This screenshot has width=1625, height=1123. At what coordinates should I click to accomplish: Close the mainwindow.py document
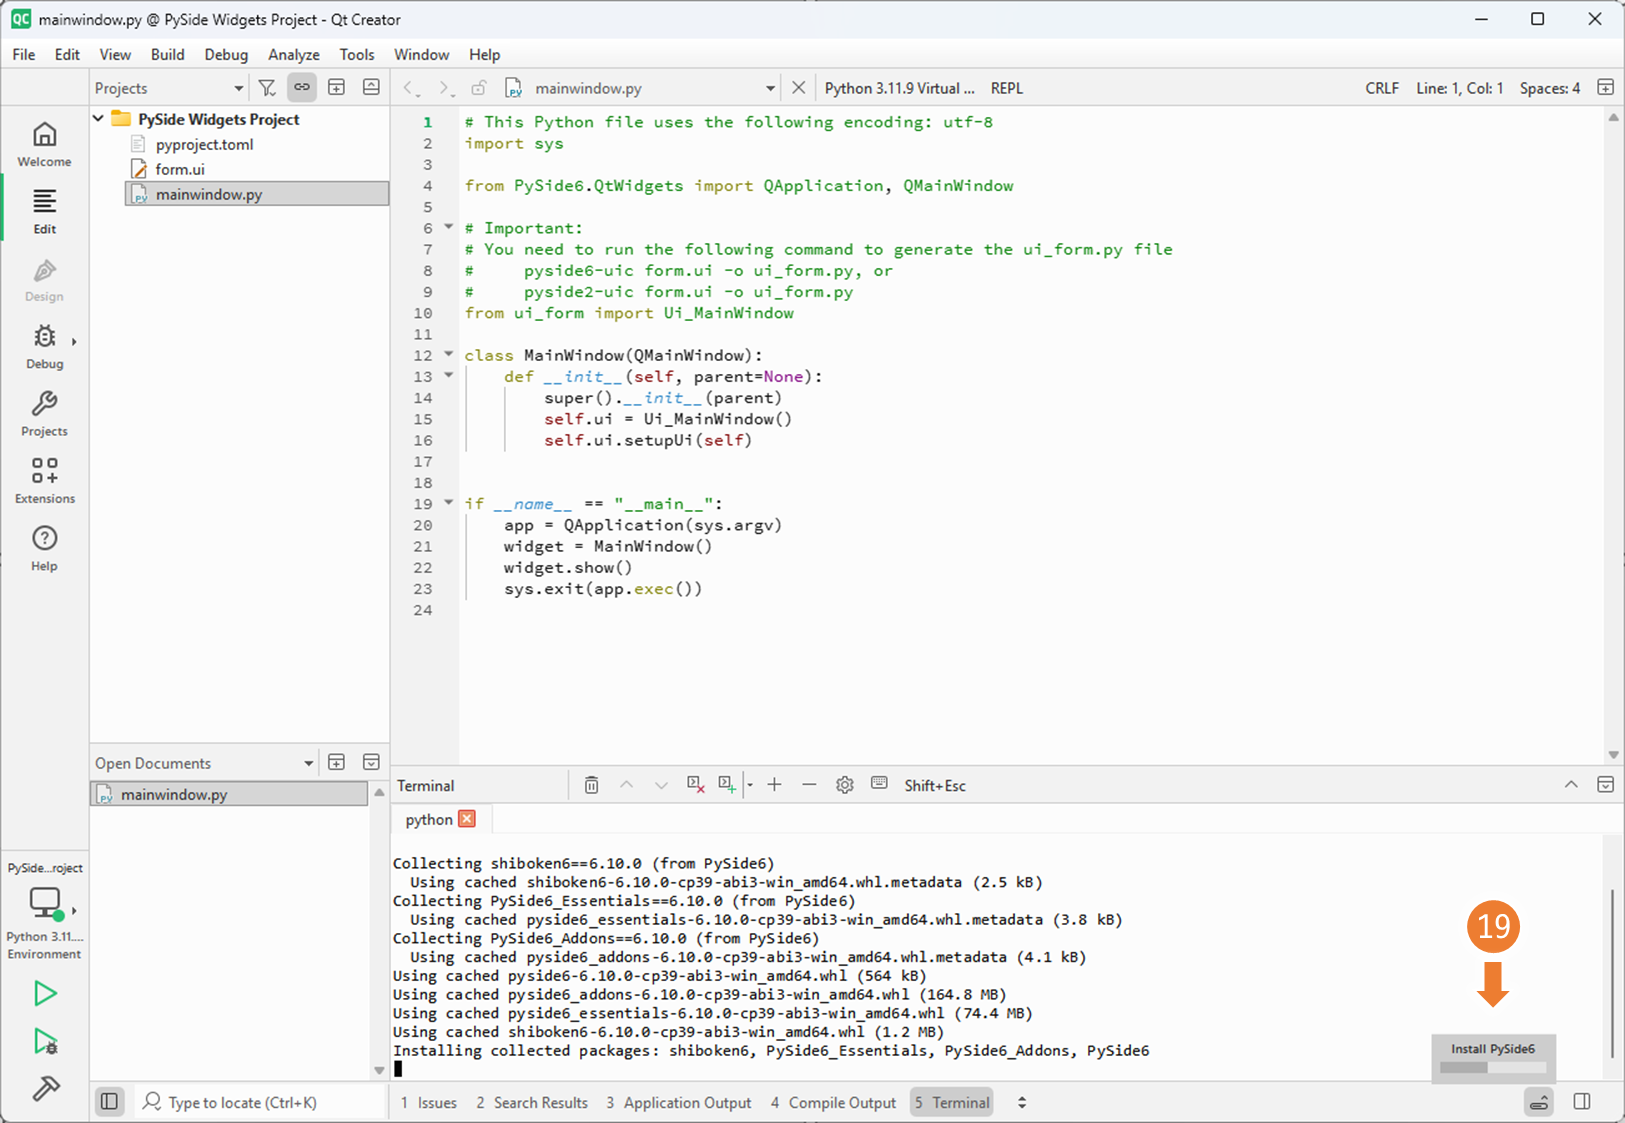pyautogui.click(x=798, y=88)
